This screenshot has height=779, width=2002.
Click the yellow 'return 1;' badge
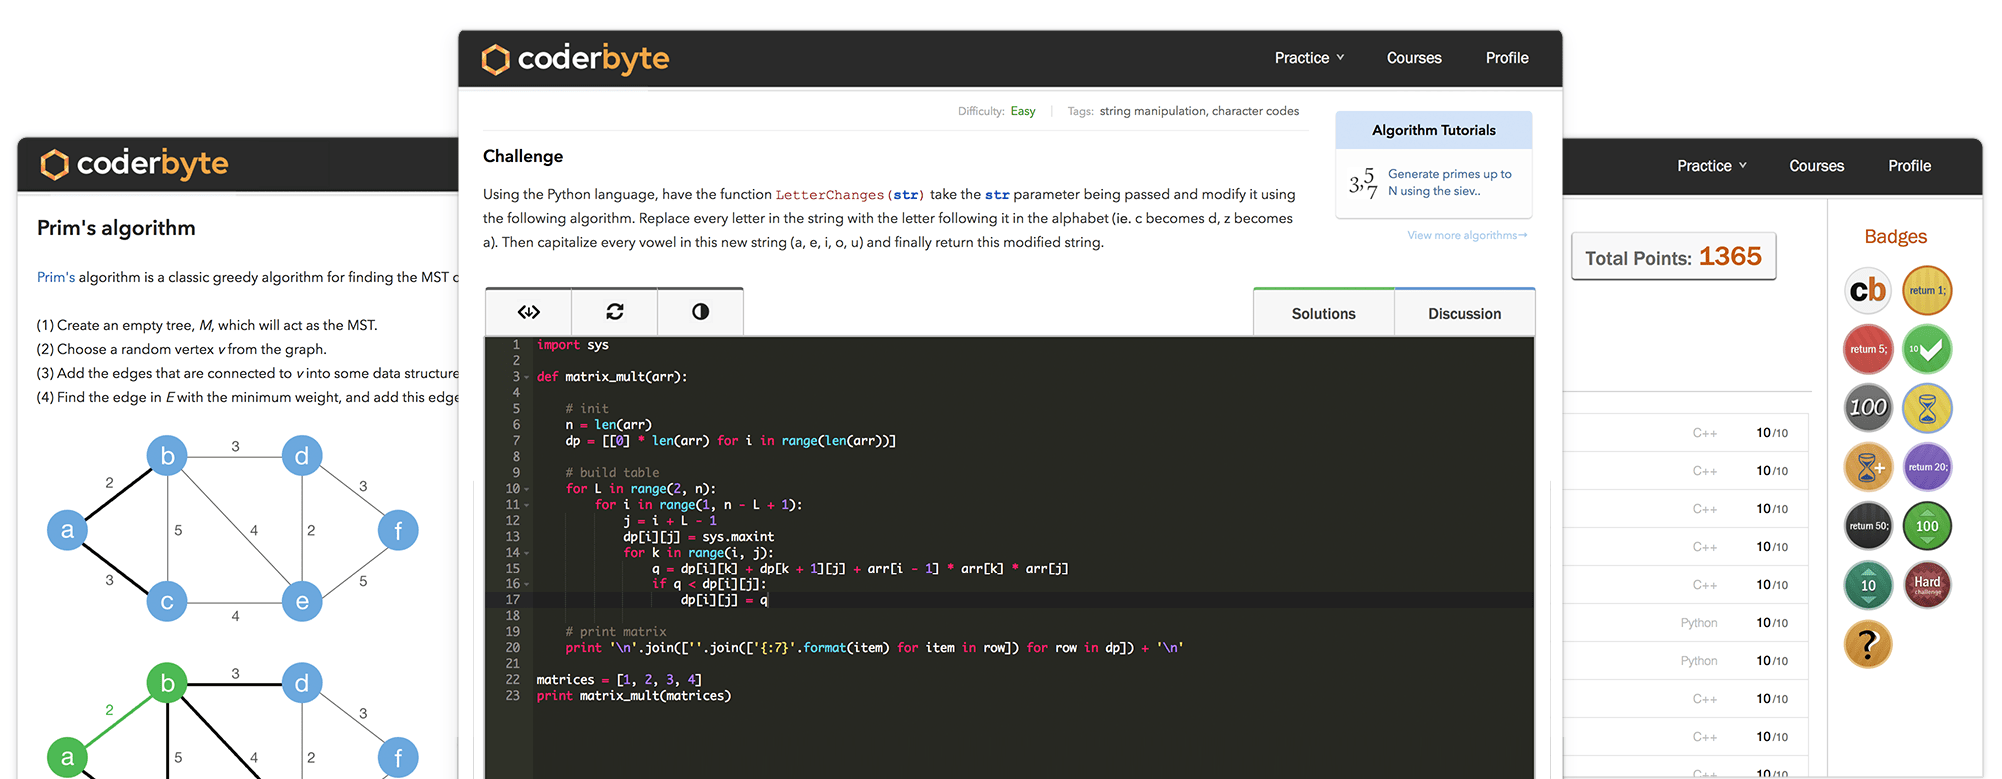click(1927, 291)
